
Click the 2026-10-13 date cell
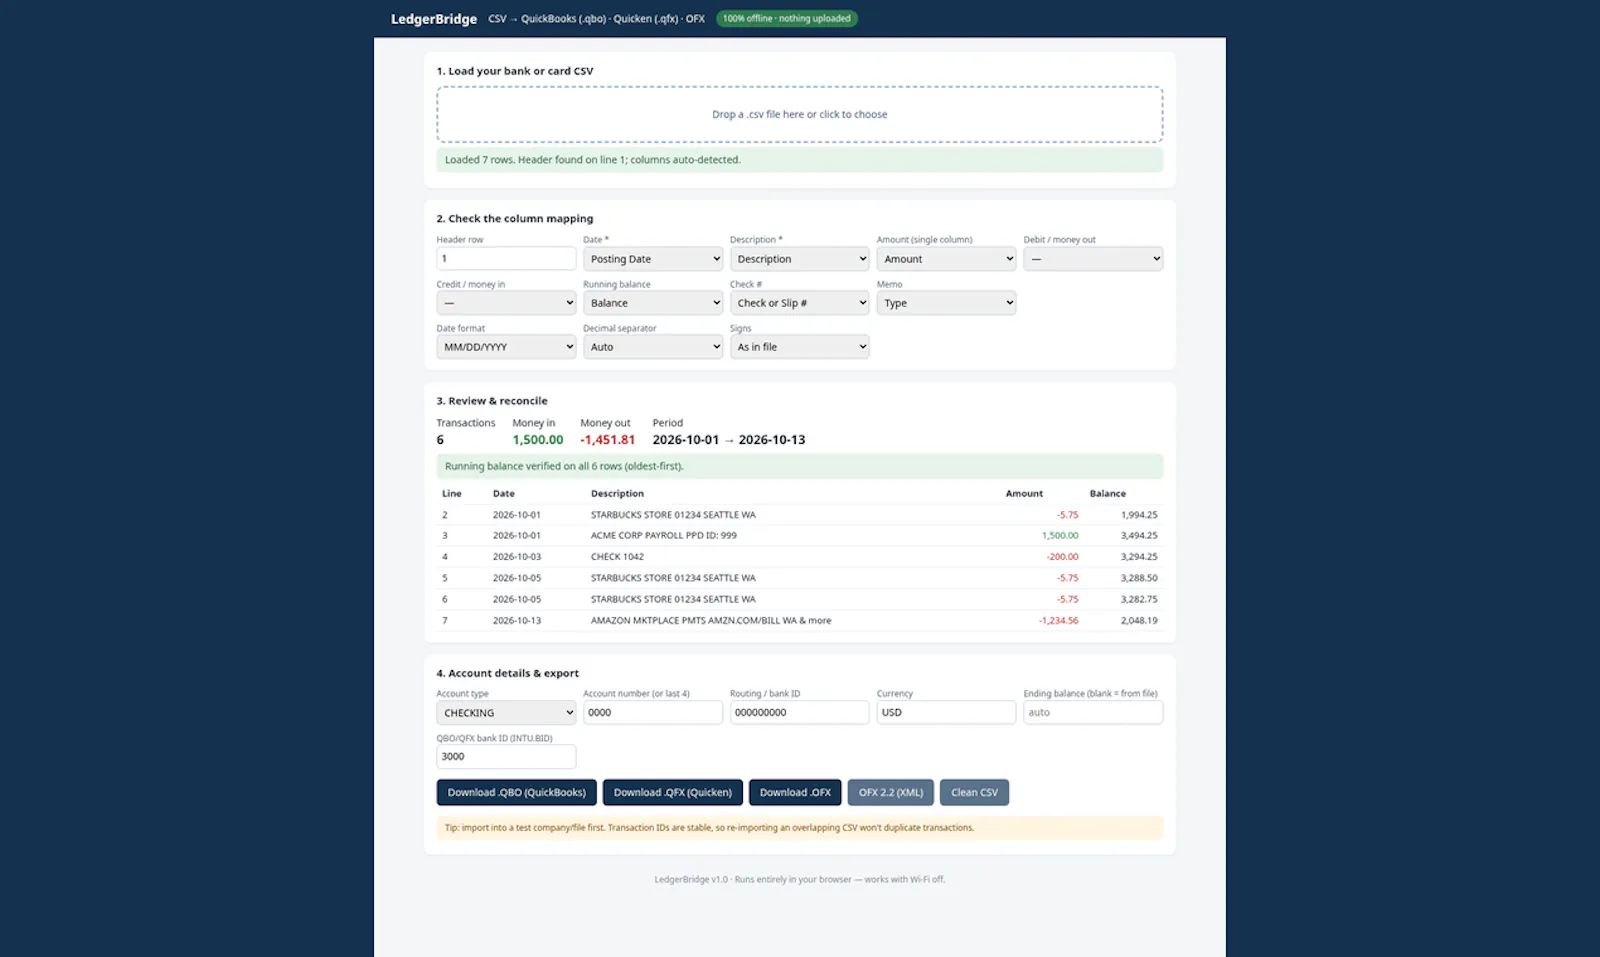pos(517,621)
